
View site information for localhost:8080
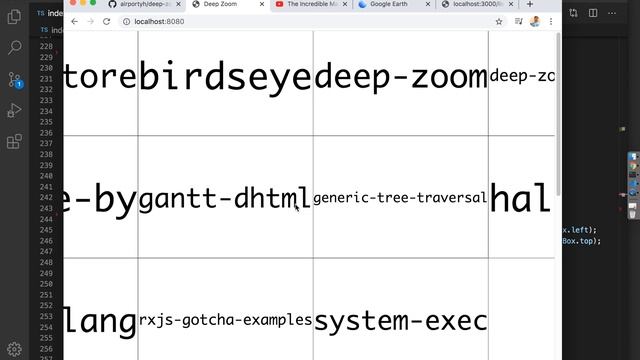click(x=127, y=21)
